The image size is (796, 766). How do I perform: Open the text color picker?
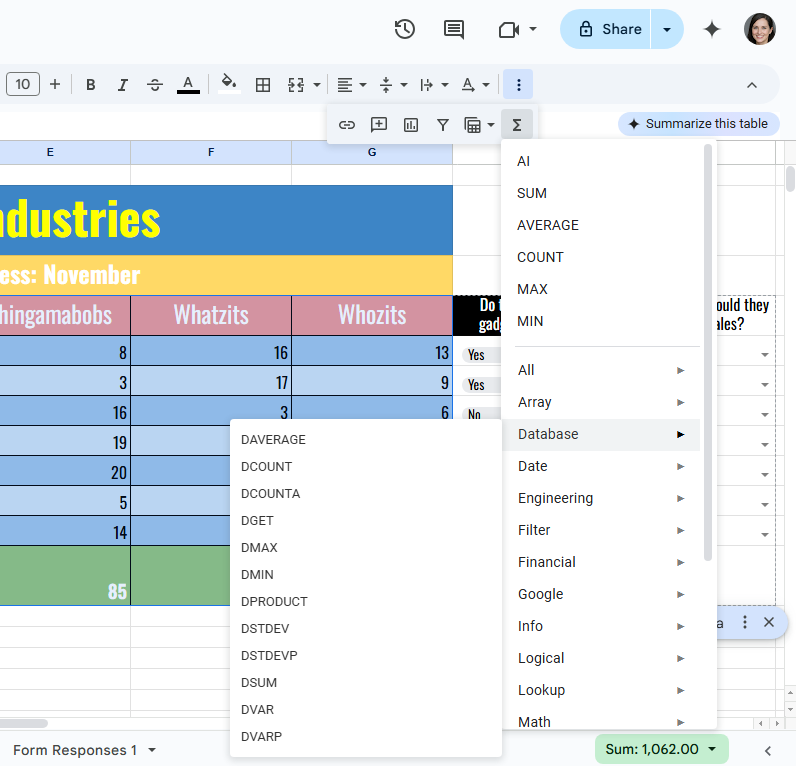coord(188,85)
